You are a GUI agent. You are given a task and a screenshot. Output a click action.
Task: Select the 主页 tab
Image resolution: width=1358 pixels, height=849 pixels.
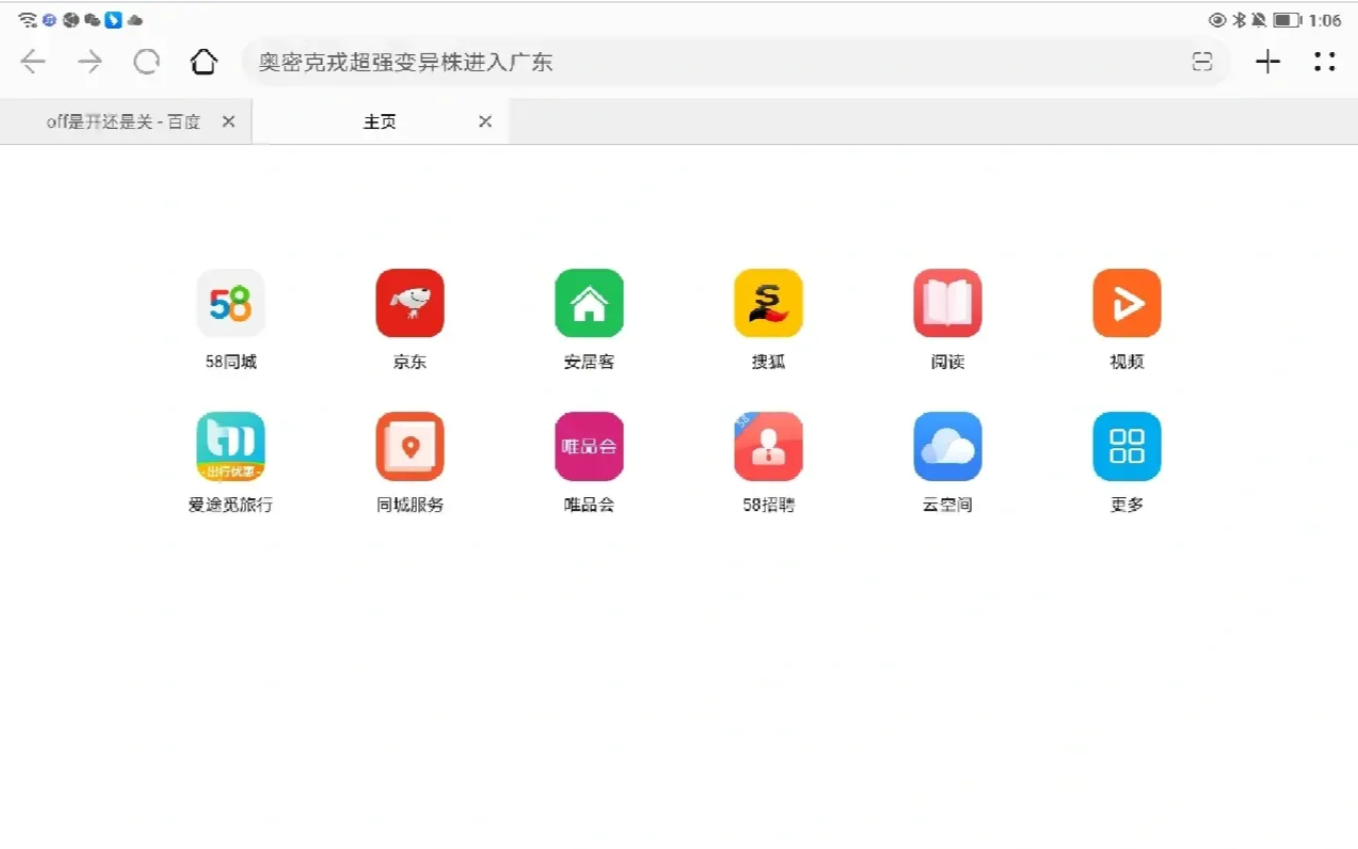[x=380, y=122]
